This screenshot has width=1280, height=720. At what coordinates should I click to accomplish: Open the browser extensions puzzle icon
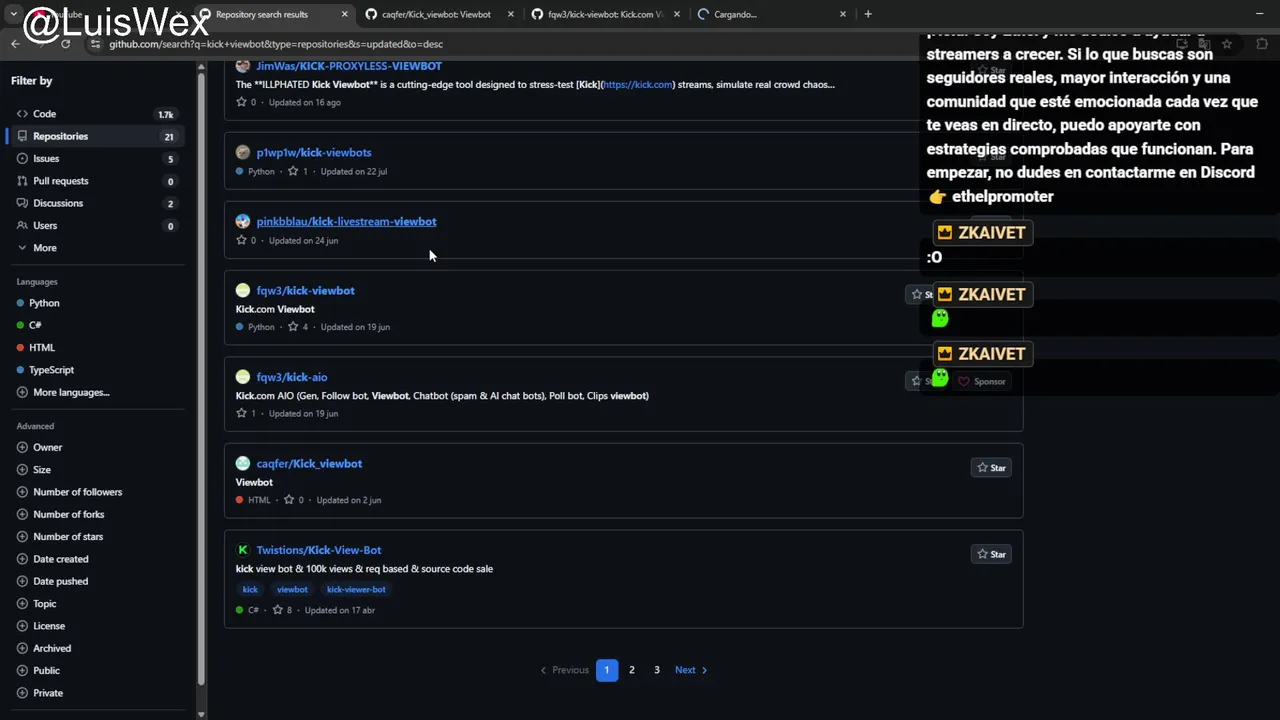[x=1261, y=44]
